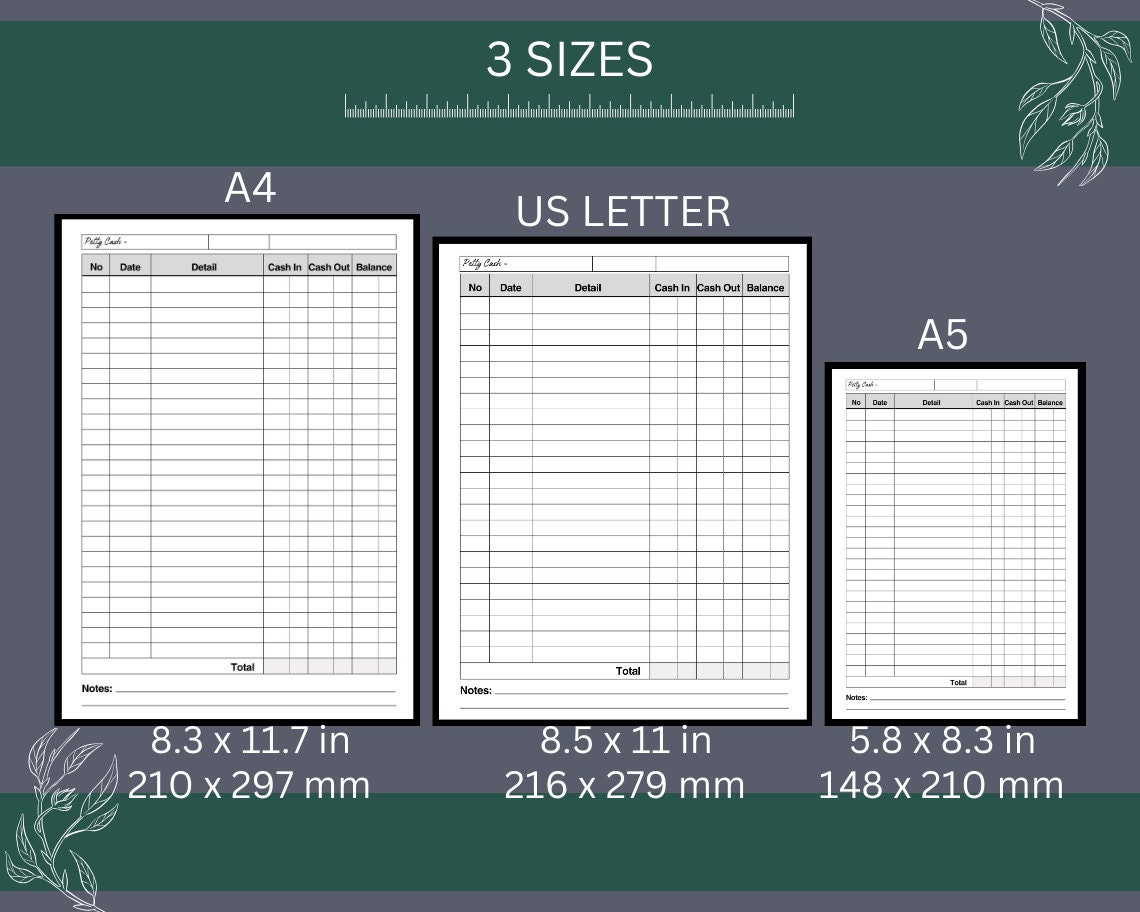The width and height of the screenshot is (1140, 912).
Task: Click the 'No' header on A4 sheet
Action: [x=96, y=267]
